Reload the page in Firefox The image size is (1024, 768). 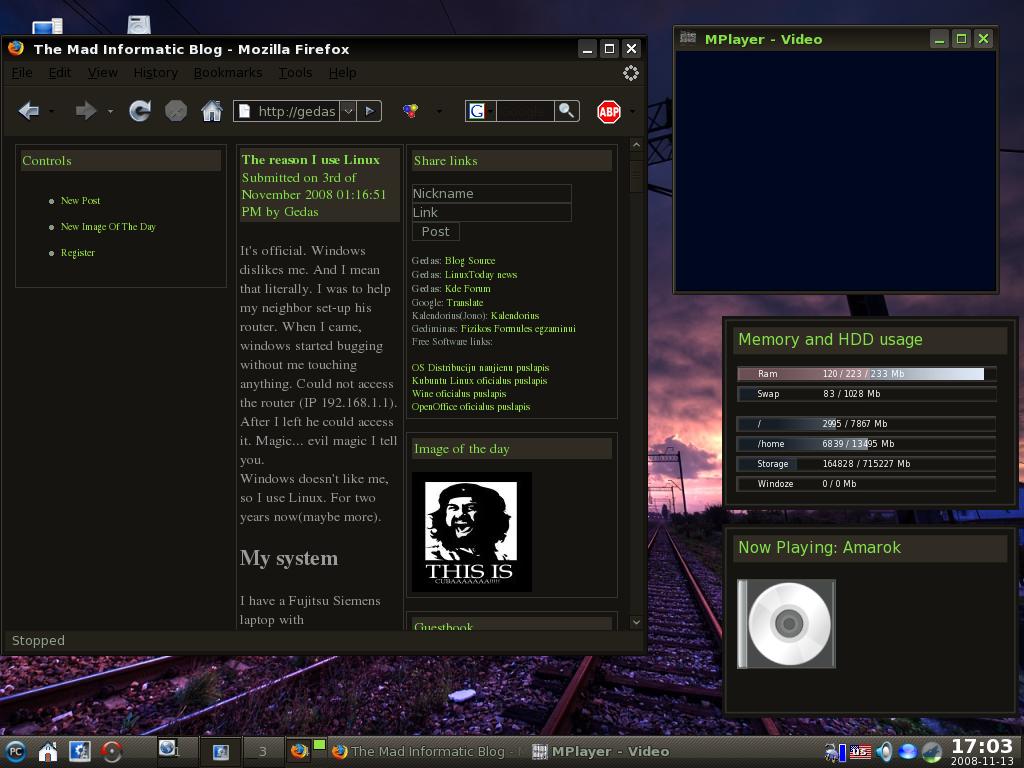click(x=140, y=111)
